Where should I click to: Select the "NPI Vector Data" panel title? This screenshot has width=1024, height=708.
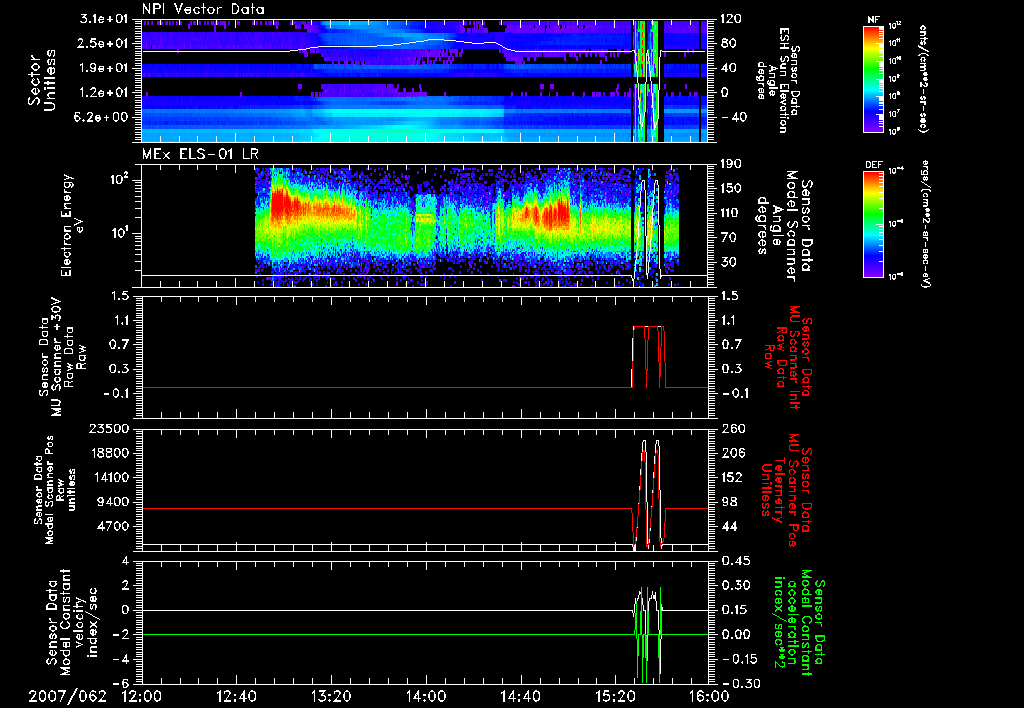coord(204,9)
